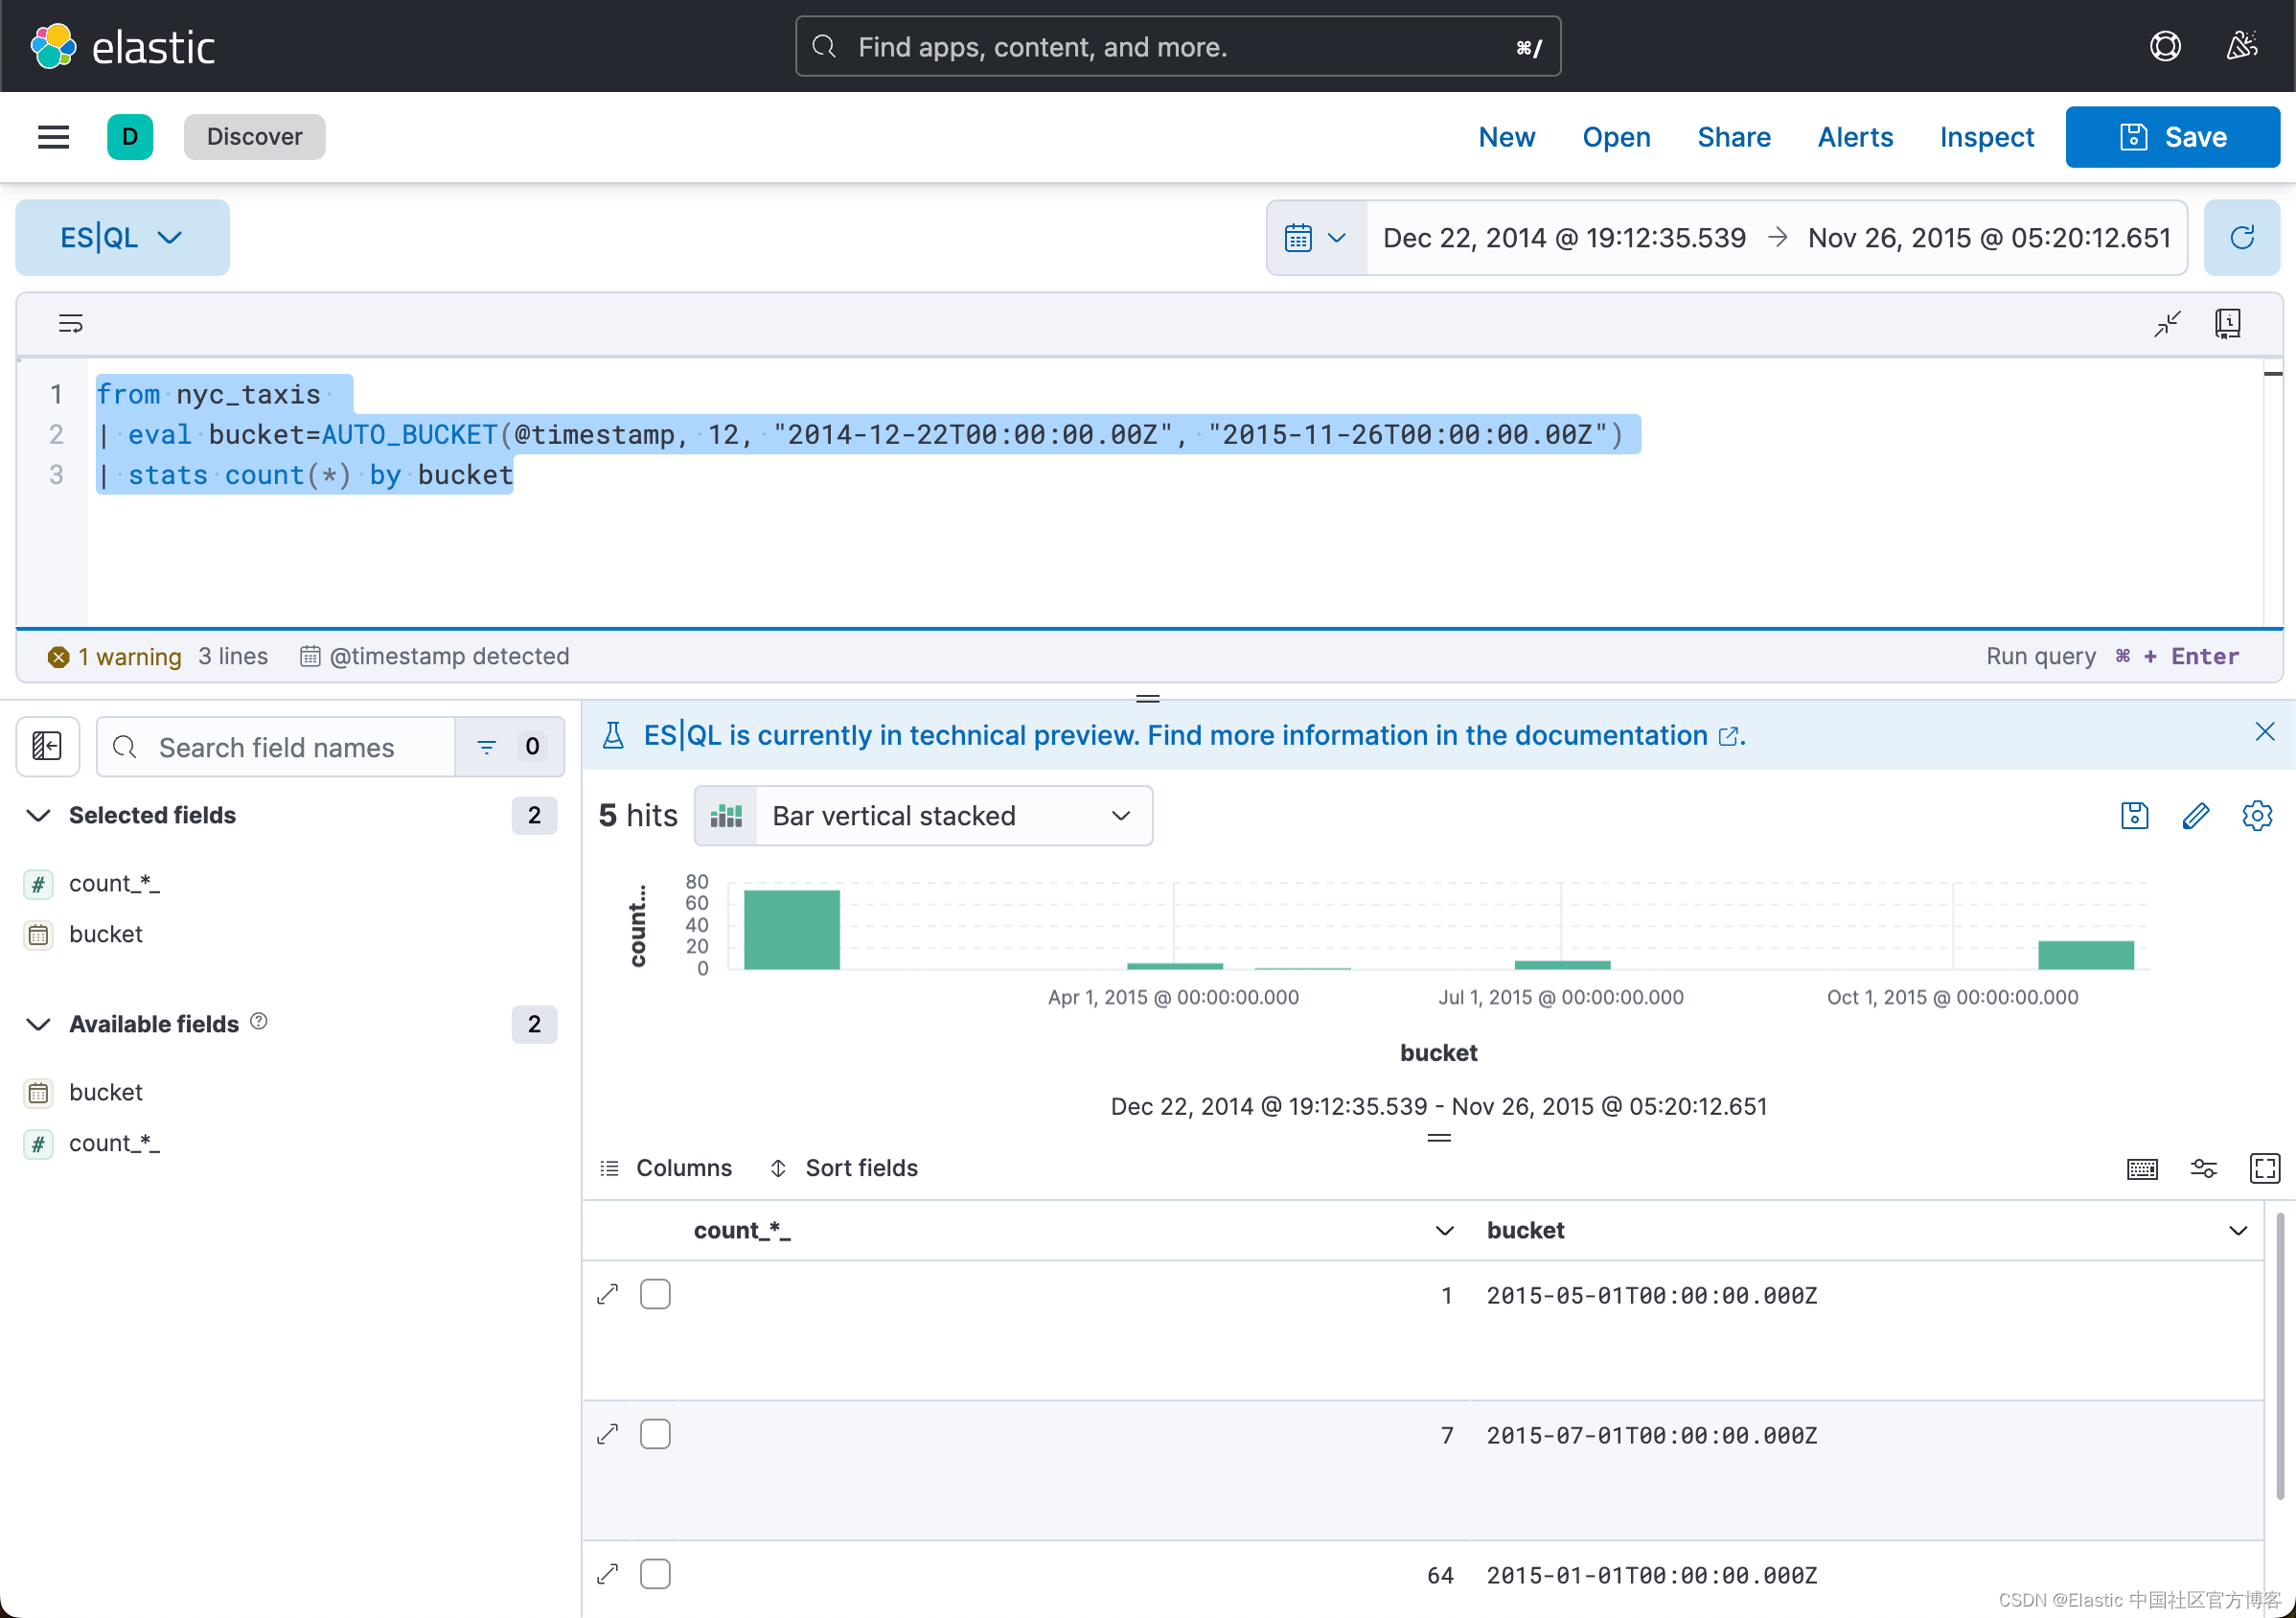Open the bucket column sort dropdown

(2238, 1231)
